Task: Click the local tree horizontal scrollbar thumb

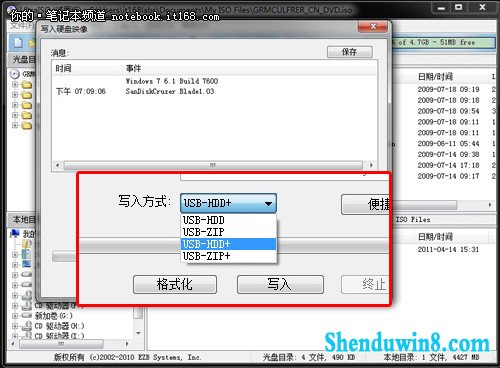Action: click(61, 344)
